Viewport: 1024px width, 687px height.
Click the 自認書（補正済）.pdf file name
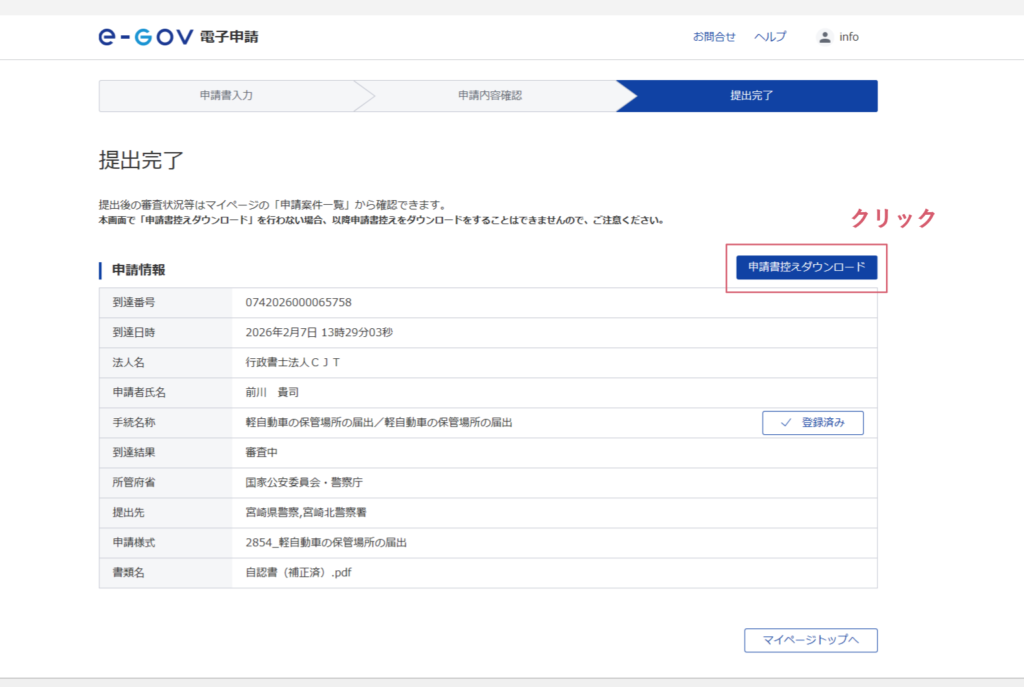coord(298,573)
